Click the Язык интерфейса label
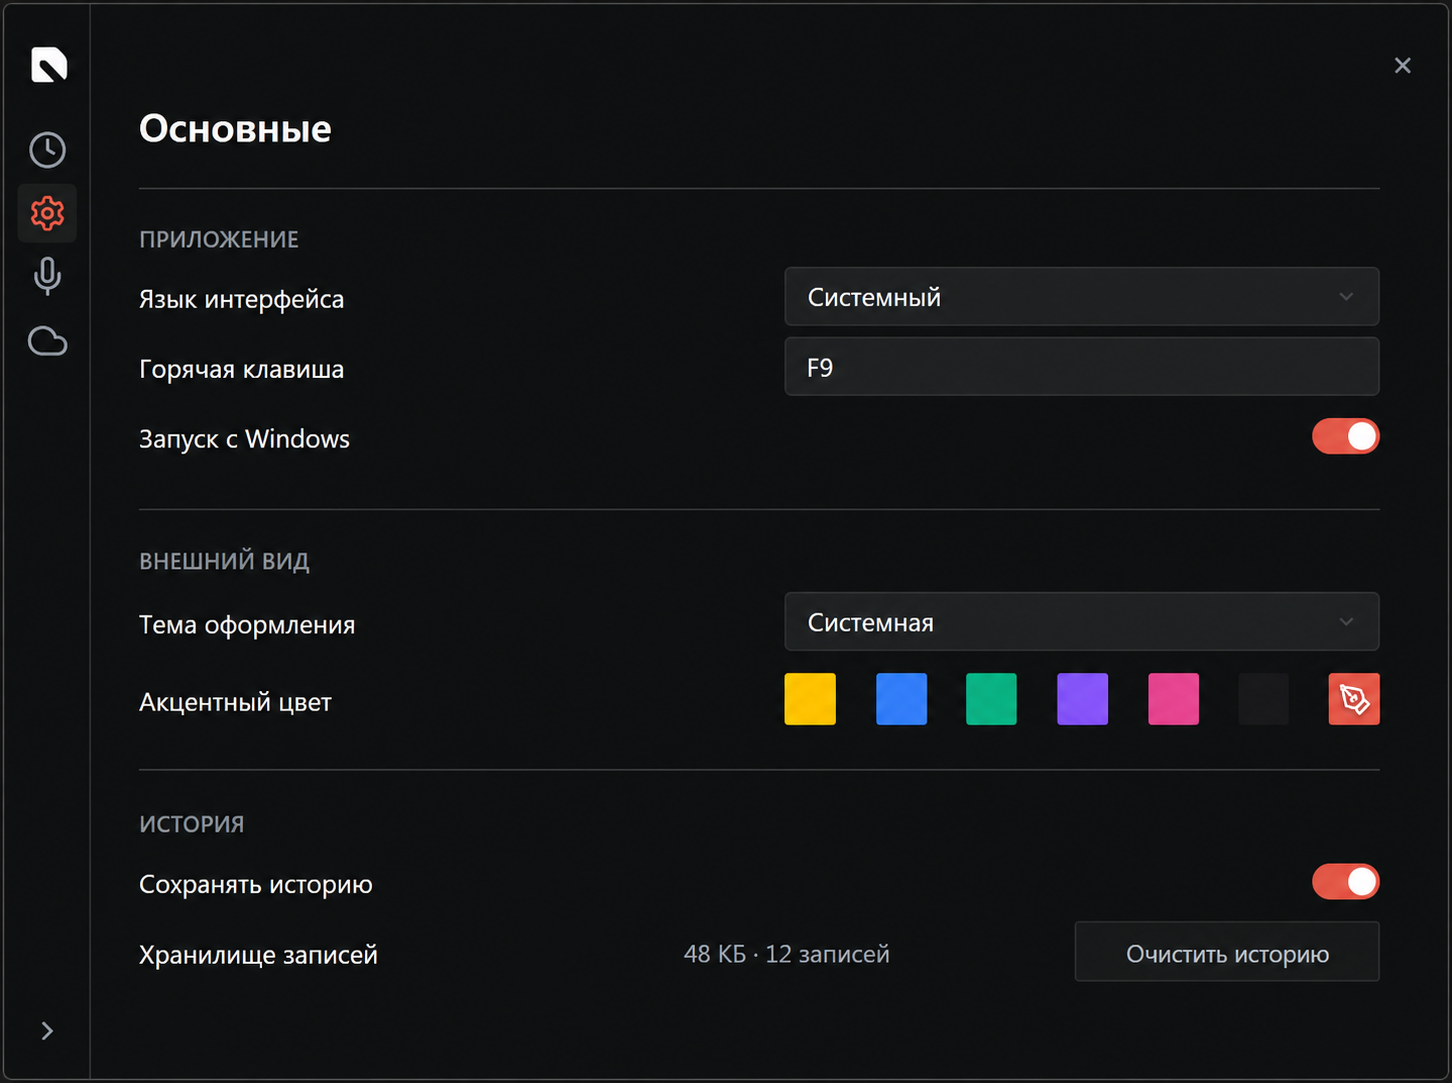The height and width of the screenshot is (1083, 1452). point(241,299)
